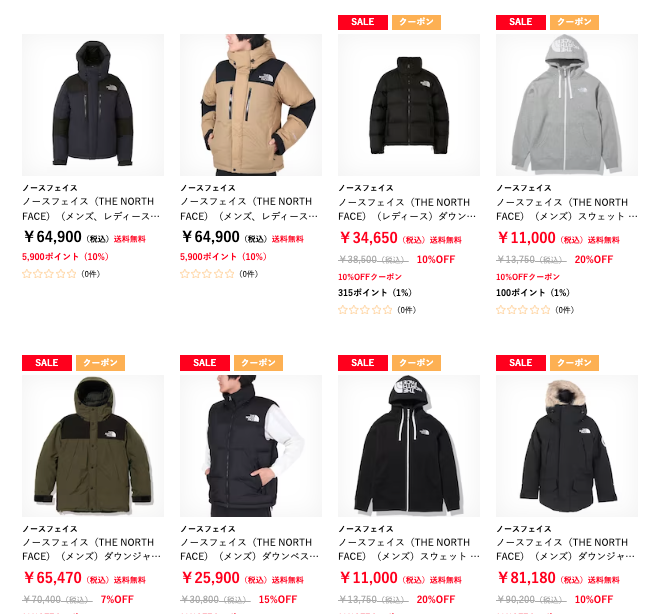View the black zip hoodie product image
The width and height of the screenshot is (671, 614).
pos(409,446)
